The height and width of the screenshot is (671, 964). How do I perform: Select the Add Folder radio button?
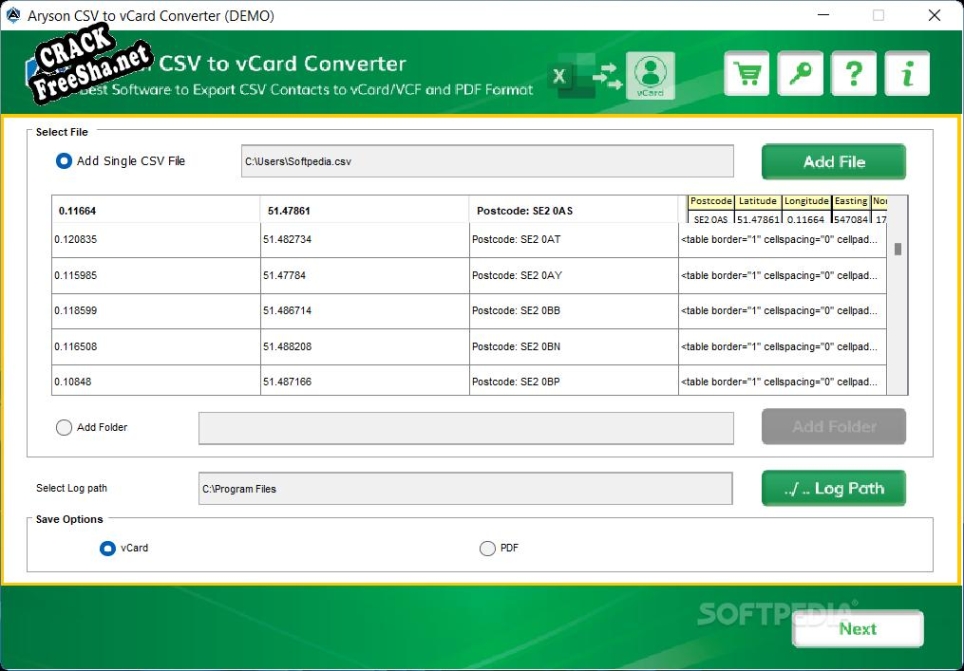tap(64, 427)
